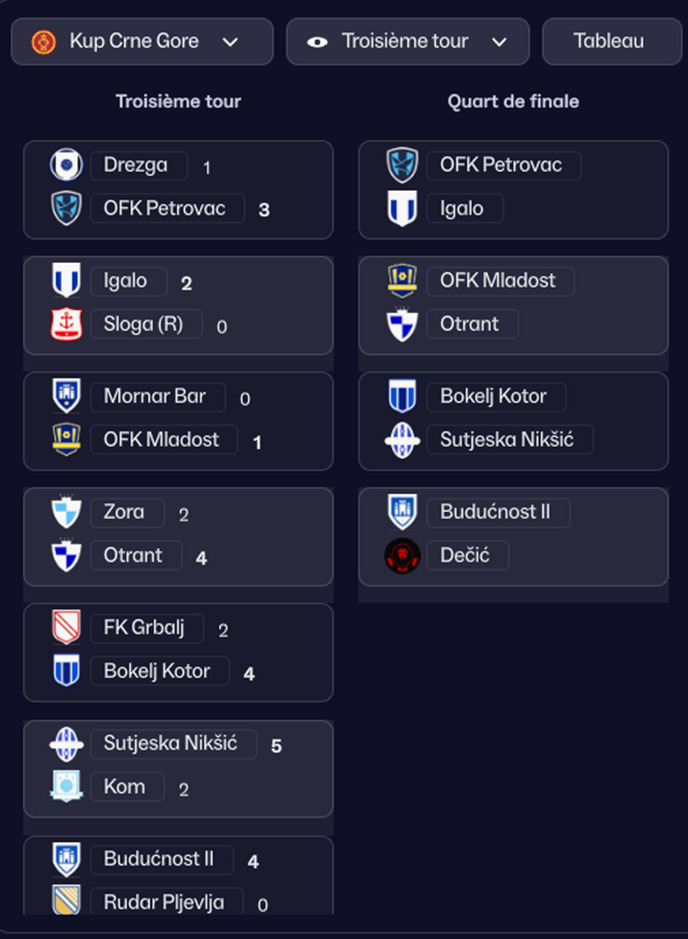
Task: Click the FK Grbalj team badge
Action: [x=66, y=629]
